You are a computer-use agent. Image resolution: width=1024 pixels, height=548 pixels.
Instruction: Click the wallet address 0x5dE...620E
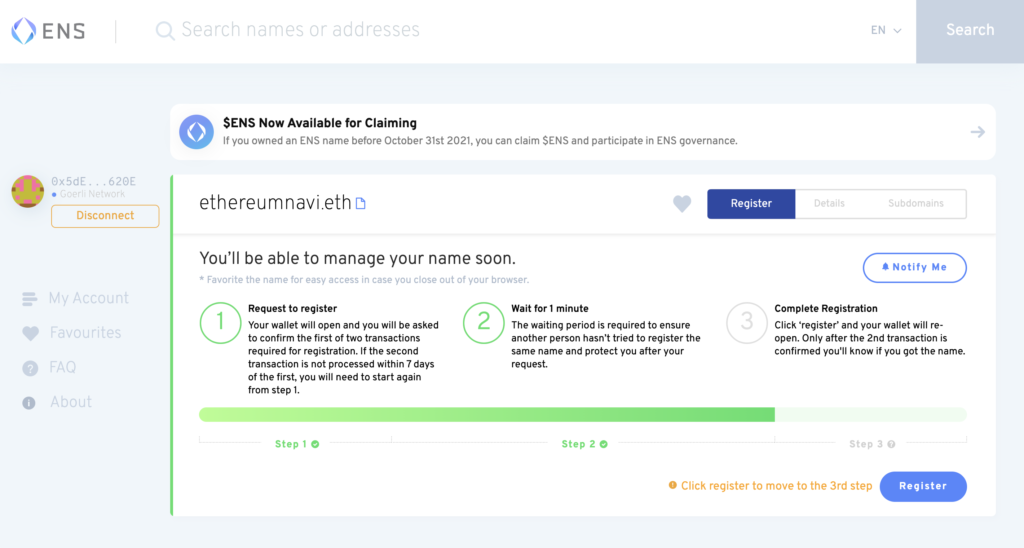click(x=93, y=182)
